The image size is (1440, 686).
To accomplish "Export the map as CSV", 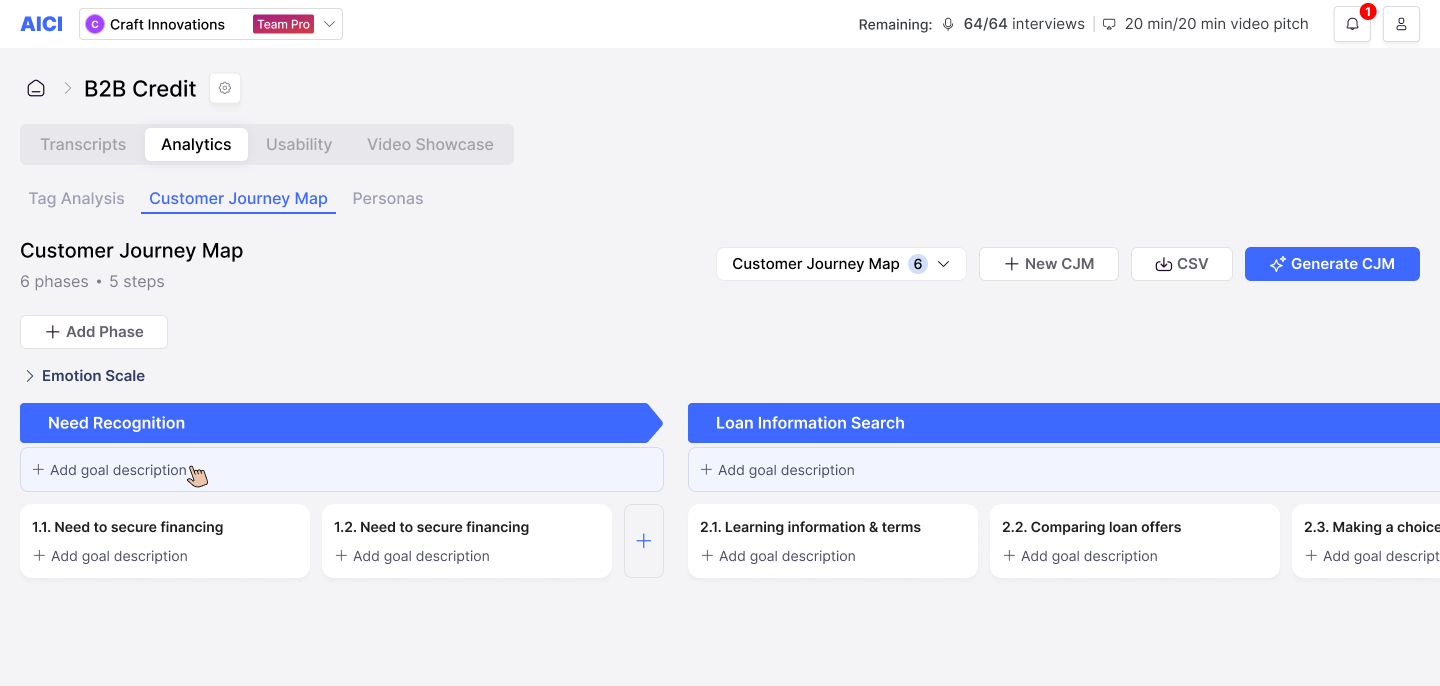I will pos(1181,264).
